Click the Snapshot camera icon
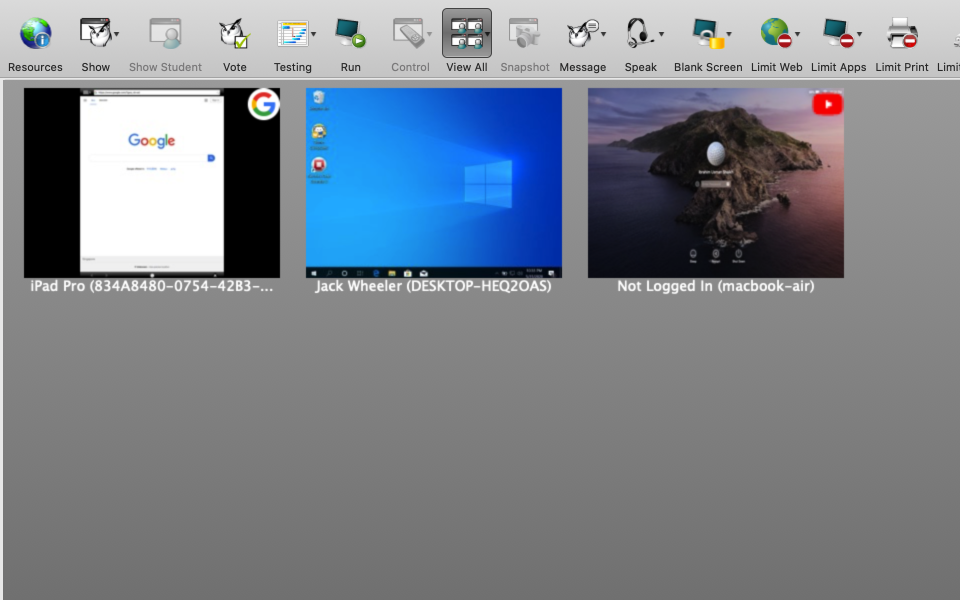960x600 pixels. pyautogui.click(x=524, y=35)
